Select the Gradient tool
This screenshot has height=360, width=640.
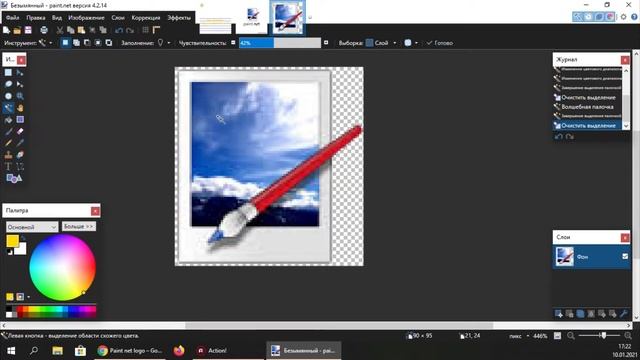point(20,120)
